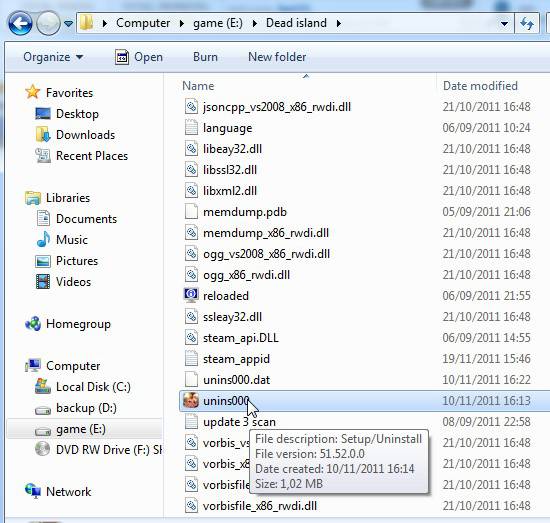Open the recent pages dropdown arrow
The image size is (550, 523).
[68, 24]
